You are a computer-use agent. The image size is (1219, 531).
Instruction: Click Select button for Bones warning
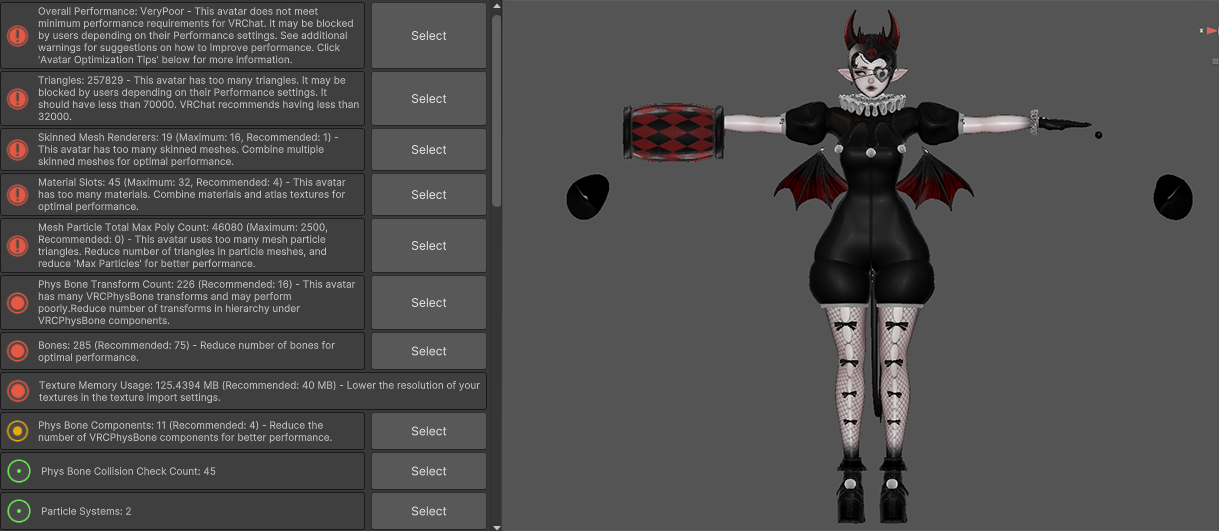[x=429, y=351]
